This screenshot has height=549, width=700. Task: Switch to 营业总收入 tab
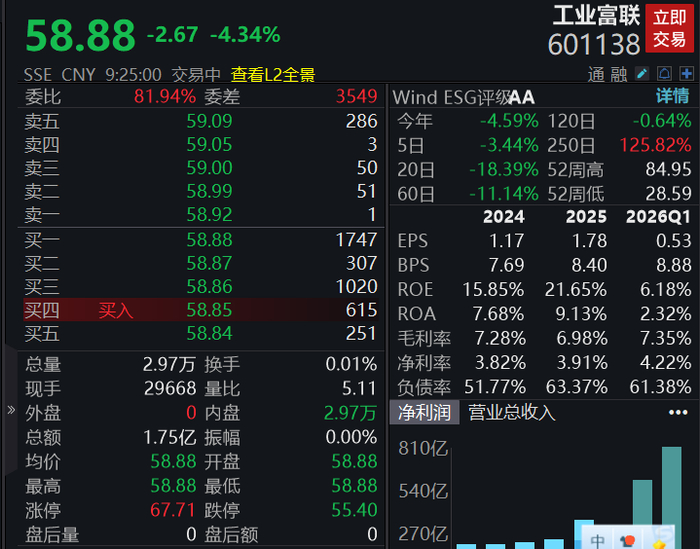(512, 412)
